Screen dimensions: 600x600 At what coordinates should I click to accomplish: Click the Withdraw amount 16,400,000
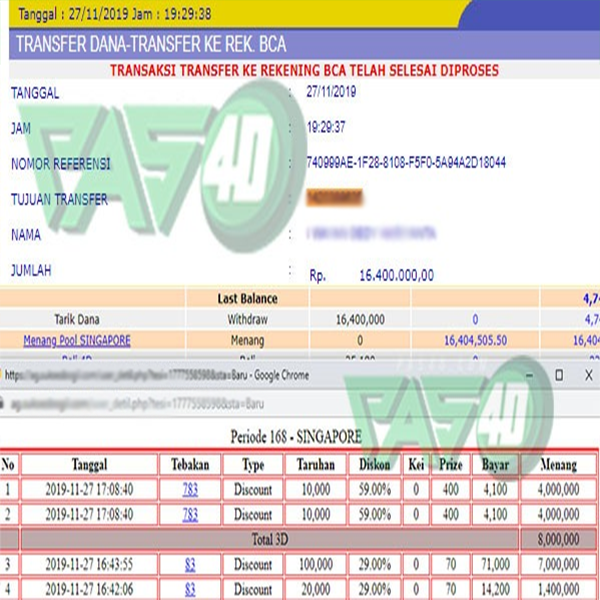(360, 320)
